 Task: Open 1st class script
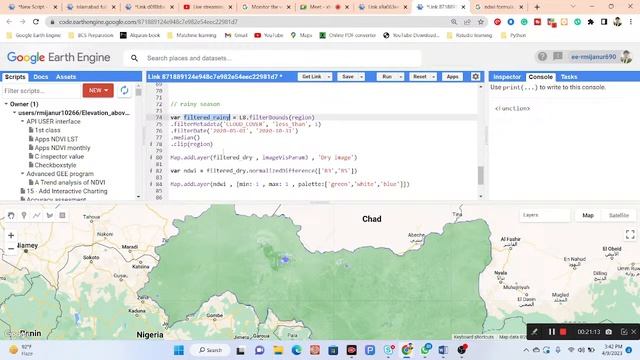(x=47, y=130)
